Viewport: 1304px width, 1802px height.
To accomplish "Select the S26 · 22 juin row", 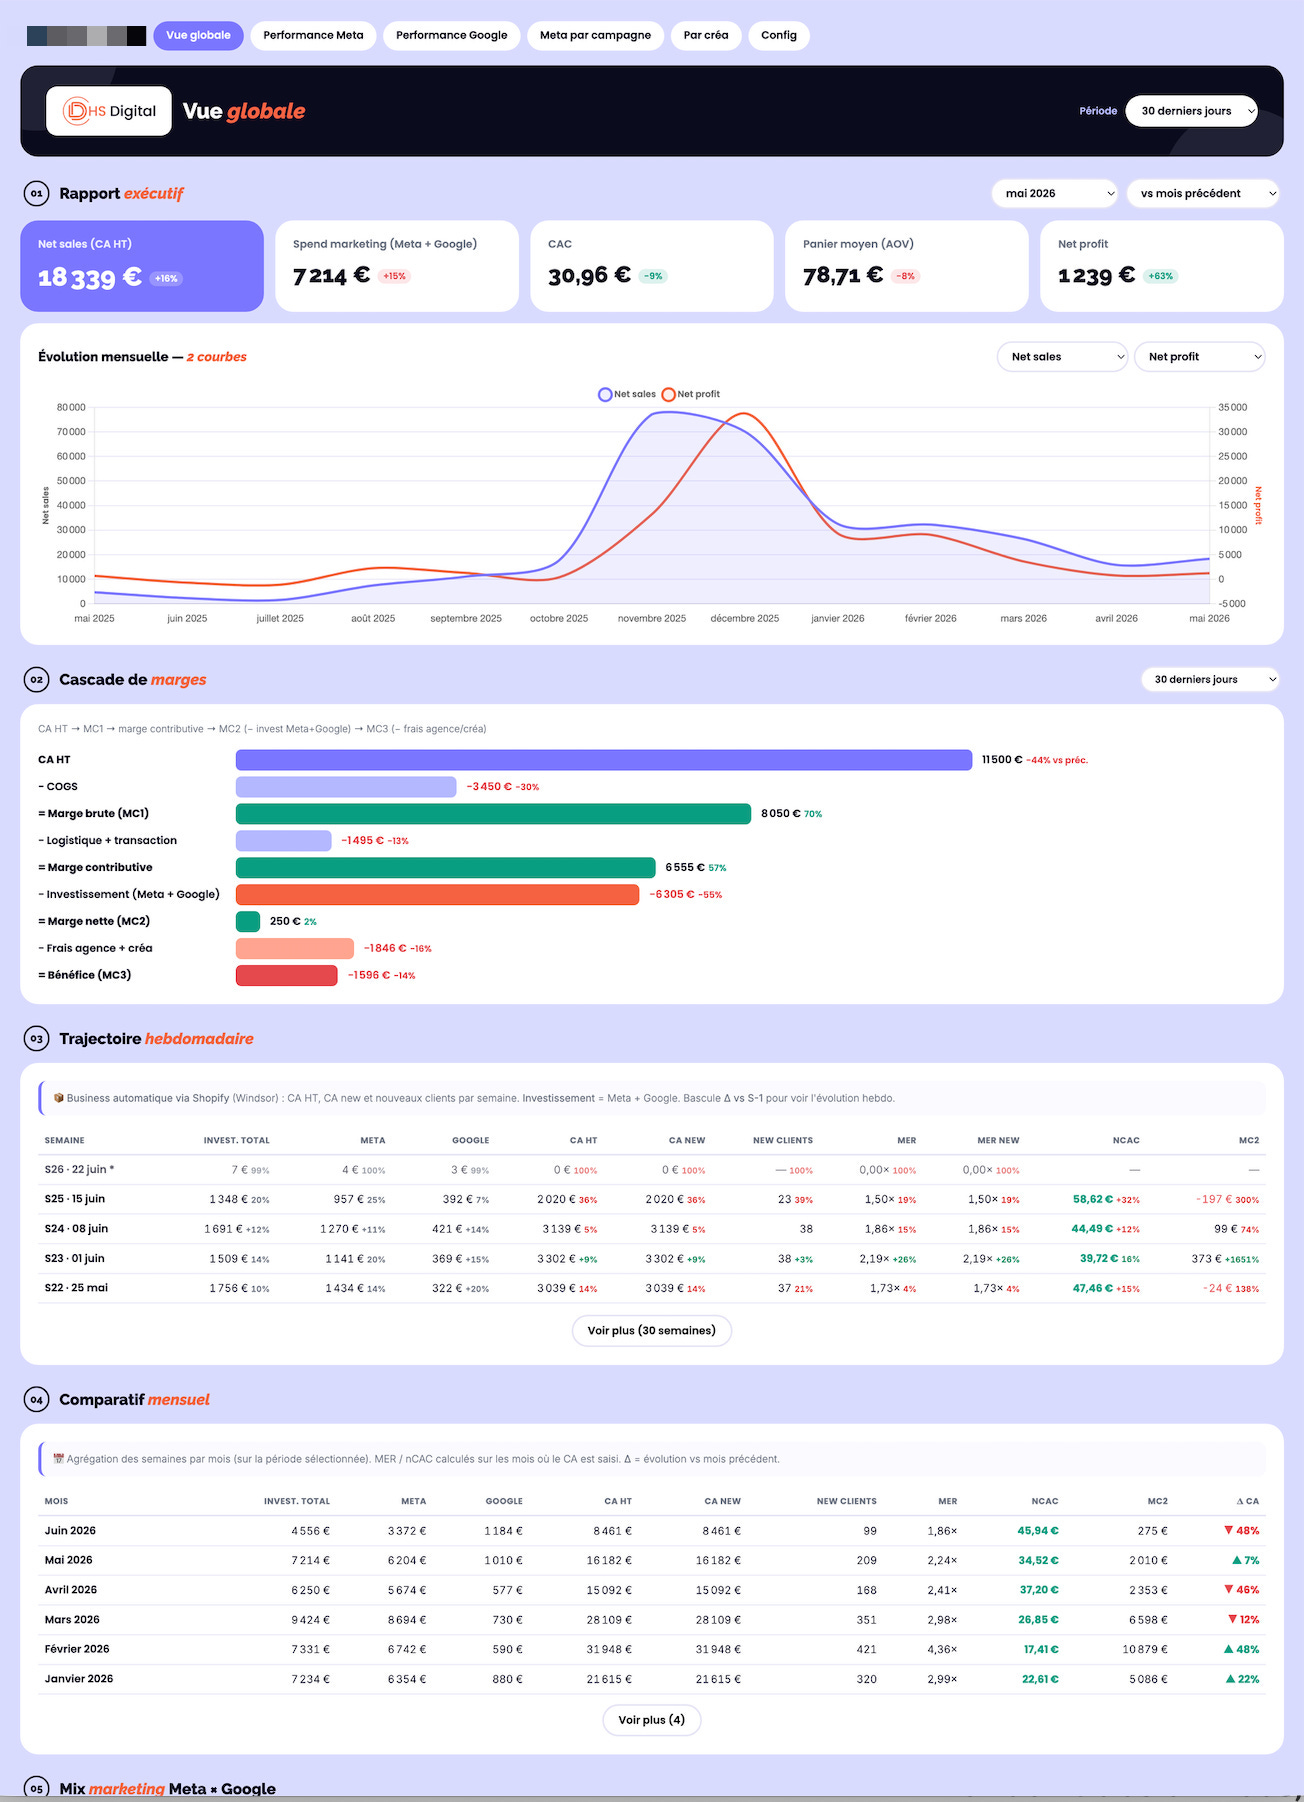I will pyautogui.click(x=651, y=1169).
